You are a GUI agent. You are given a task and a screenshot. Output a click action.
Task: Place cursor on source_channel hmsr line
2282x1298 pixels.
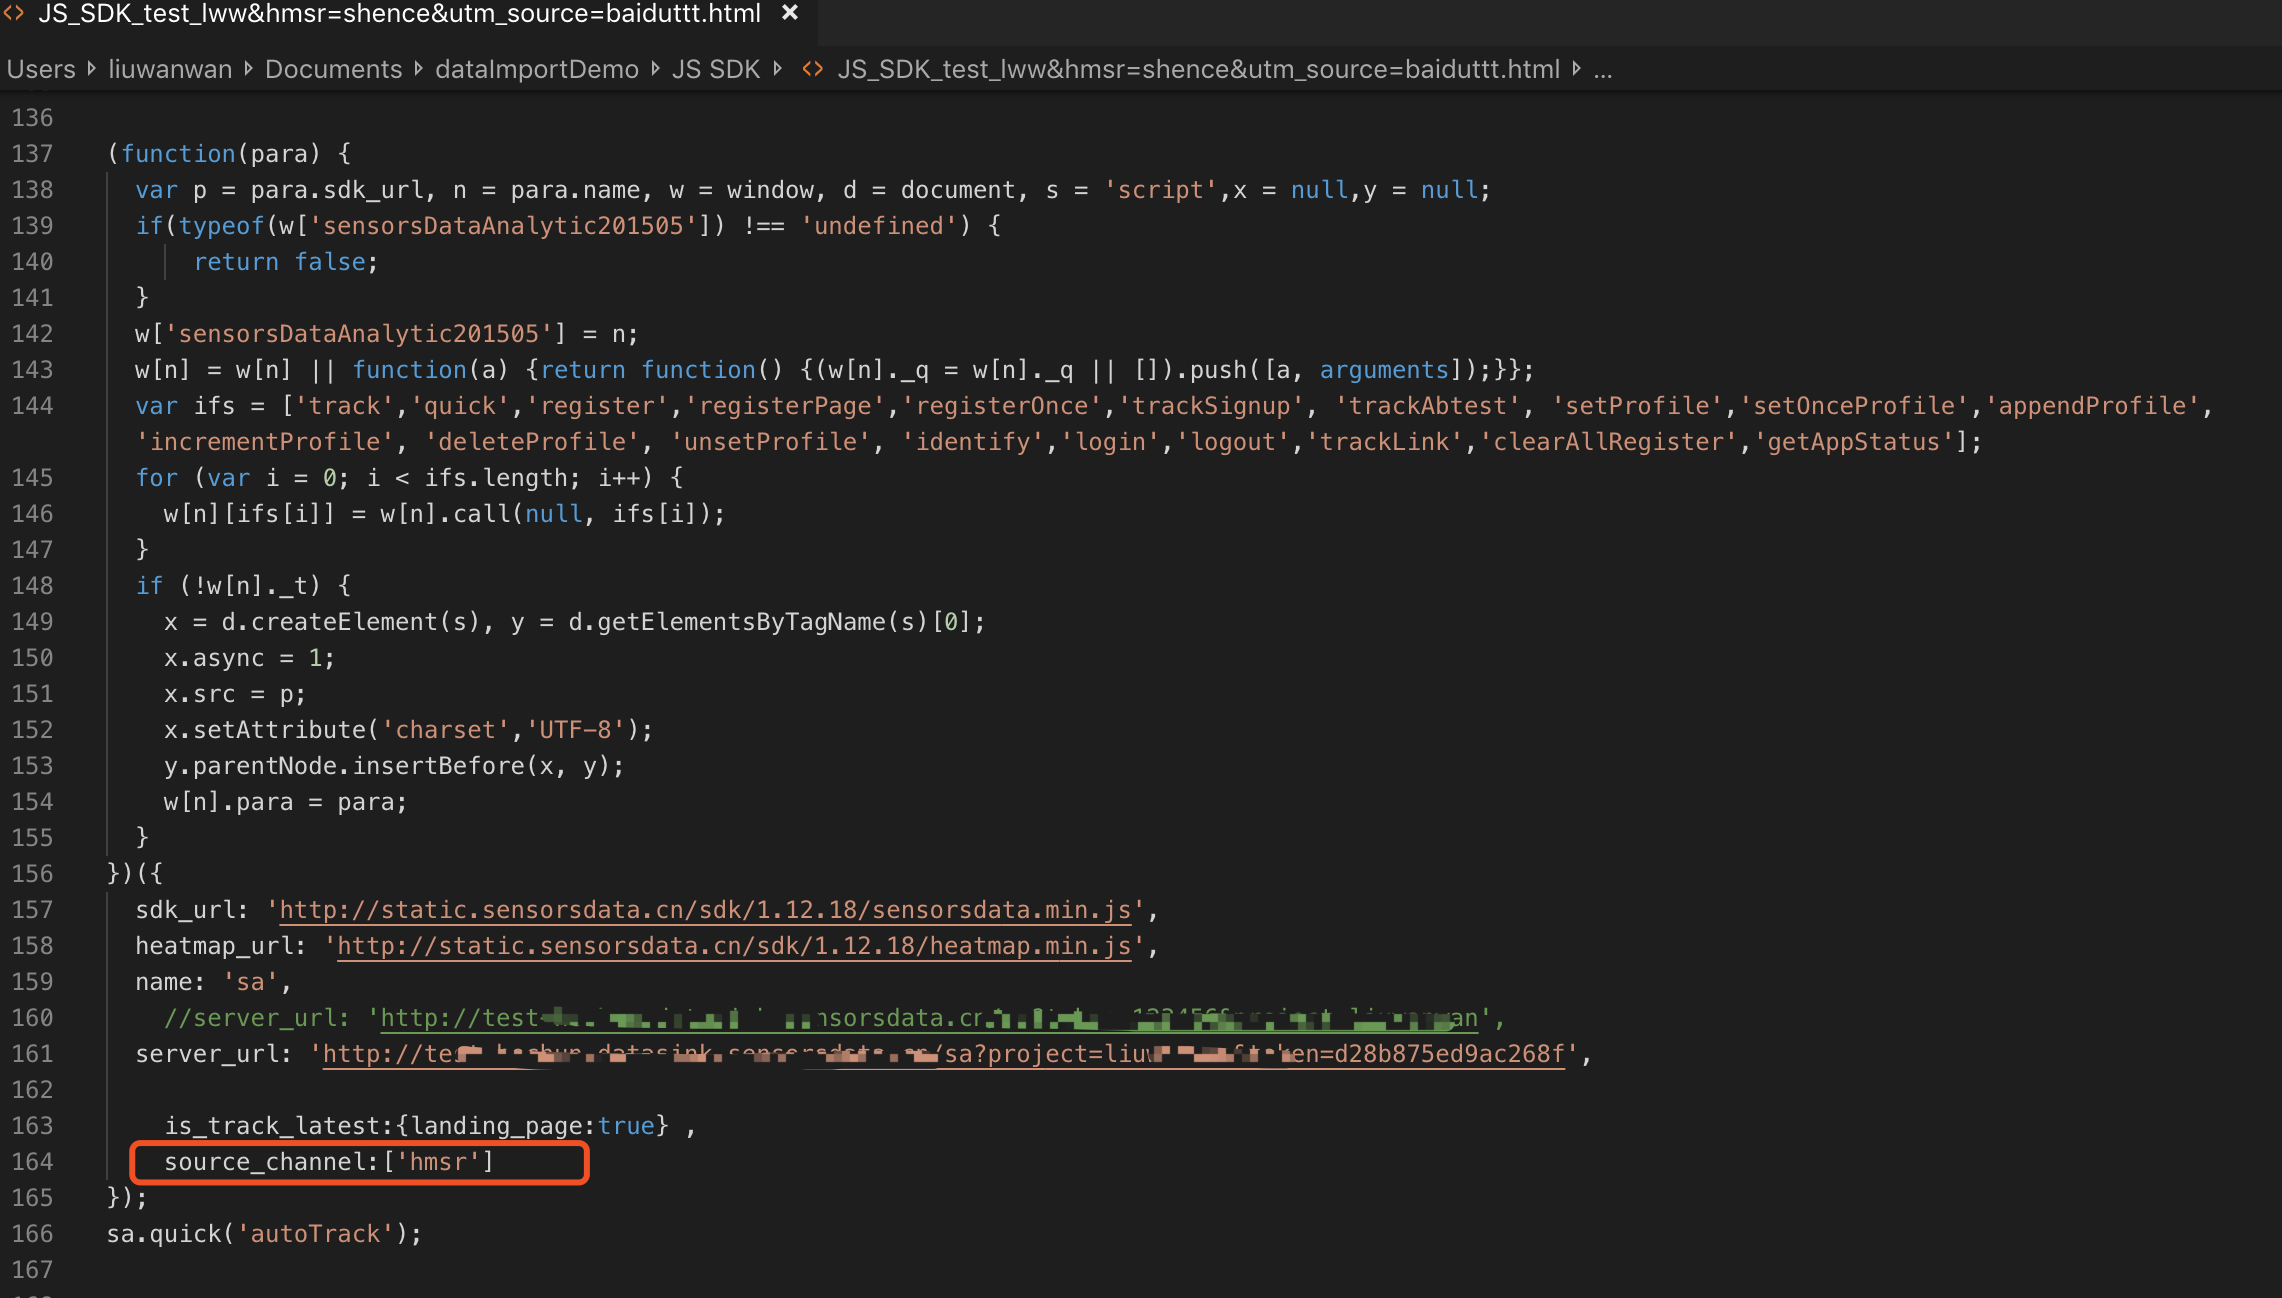click(x=329, y=1162)
